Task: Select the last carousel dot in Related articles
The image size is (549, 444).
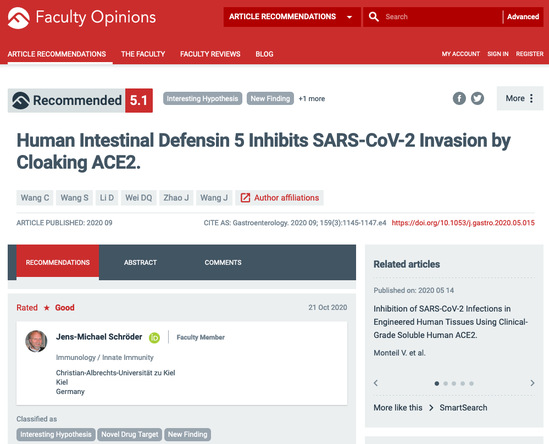Action: click(x=471, y=383)
